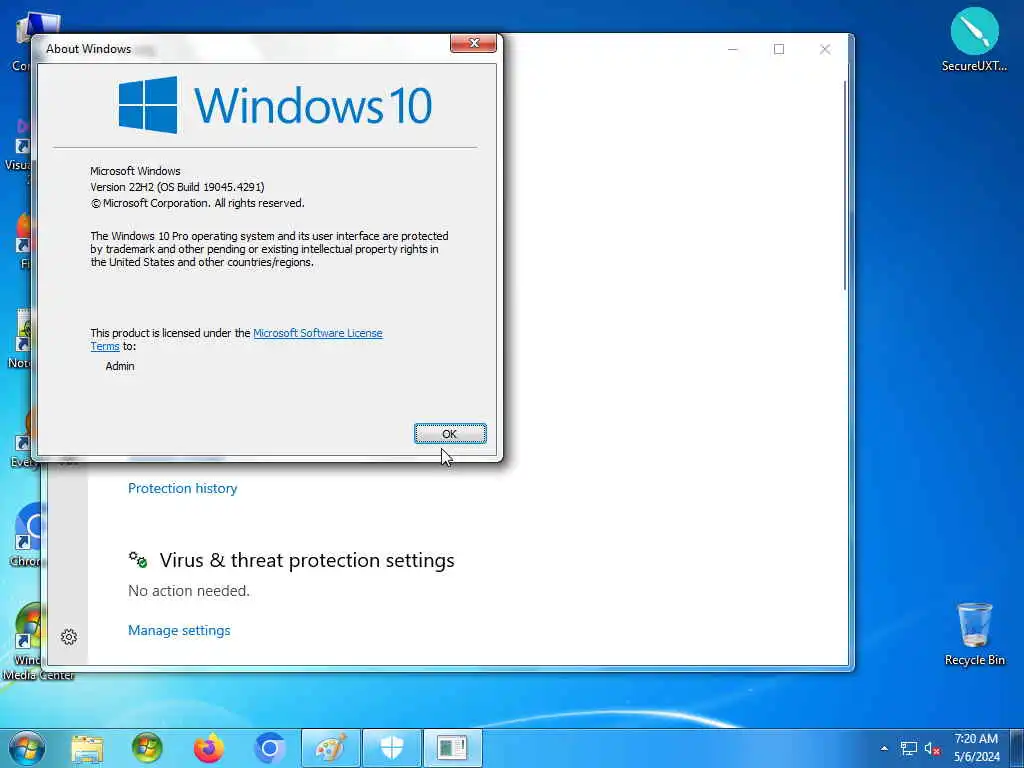Click the Virus & threat protection settings heading
Image resolution: width=1024 pixels, height=768 pixels.
coord(307,560)
